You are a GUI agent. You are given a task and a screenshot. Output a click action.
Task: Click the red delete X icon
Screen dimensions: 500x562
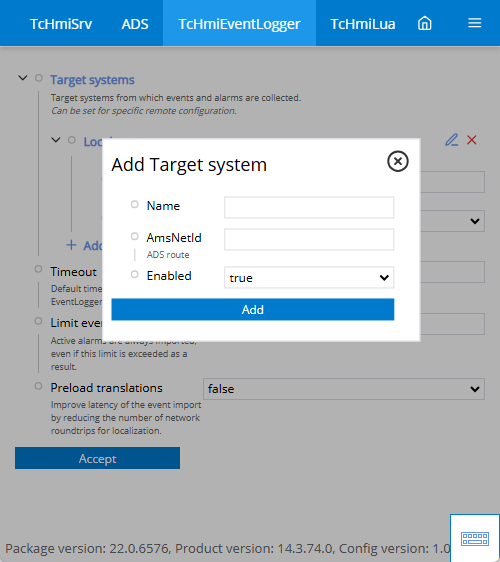tap(472, 140)
